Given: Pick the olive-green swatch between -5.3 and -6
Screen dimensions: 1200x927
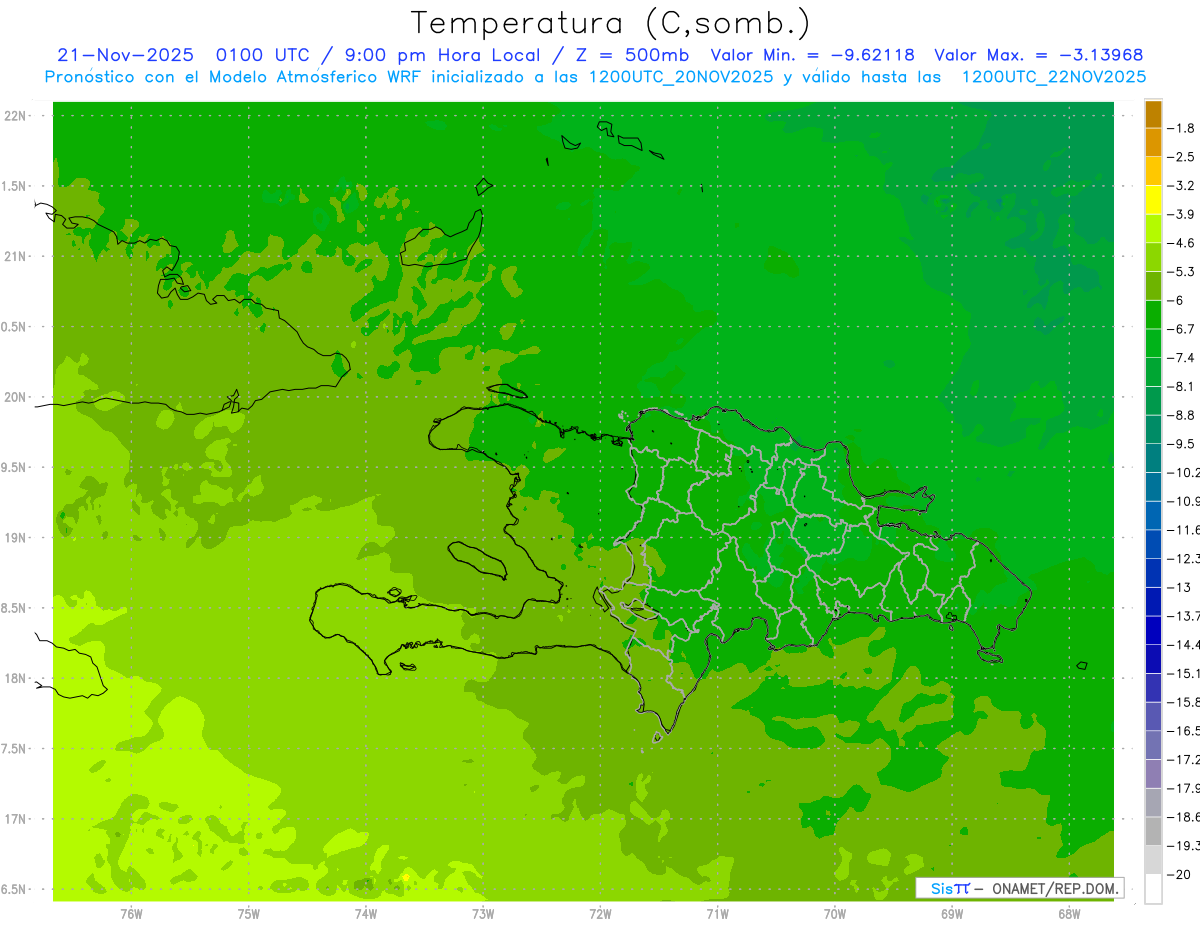Looking at the screenshot, I should 1153,286.
